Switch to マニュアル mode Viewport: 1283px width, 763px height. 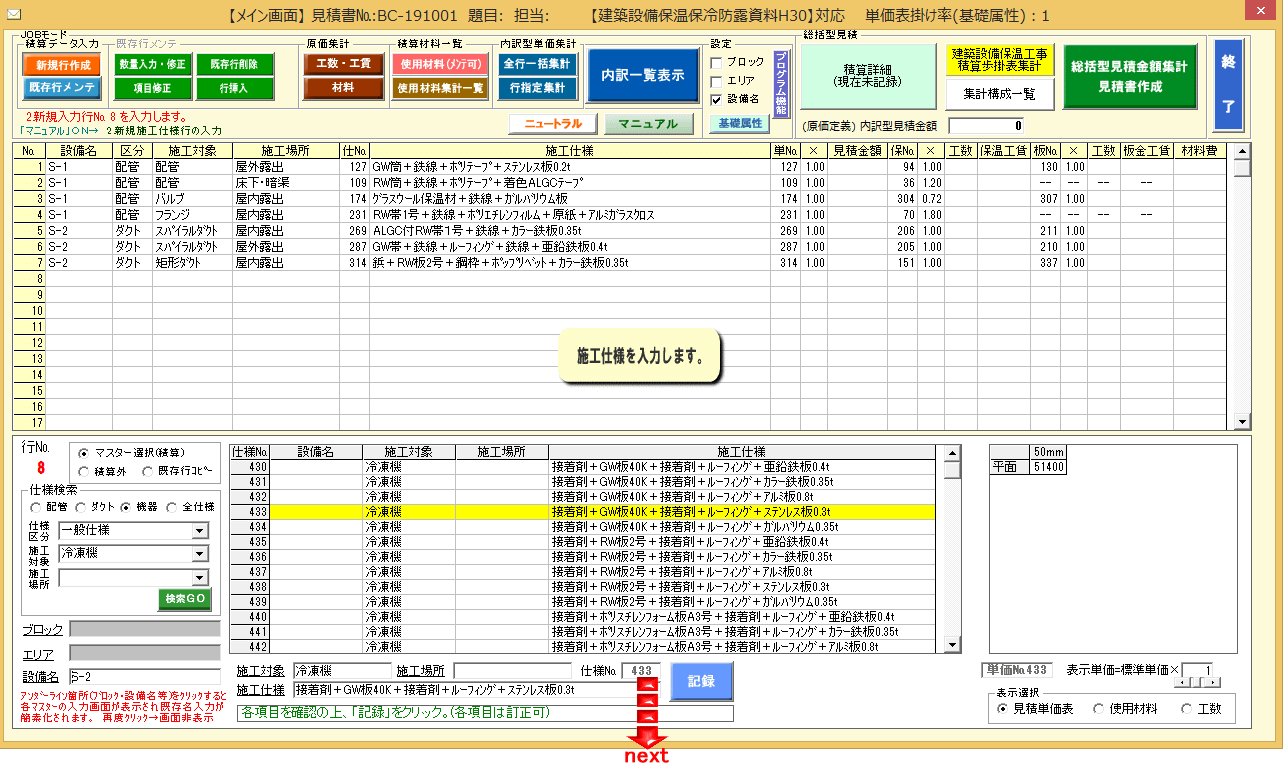648,124
